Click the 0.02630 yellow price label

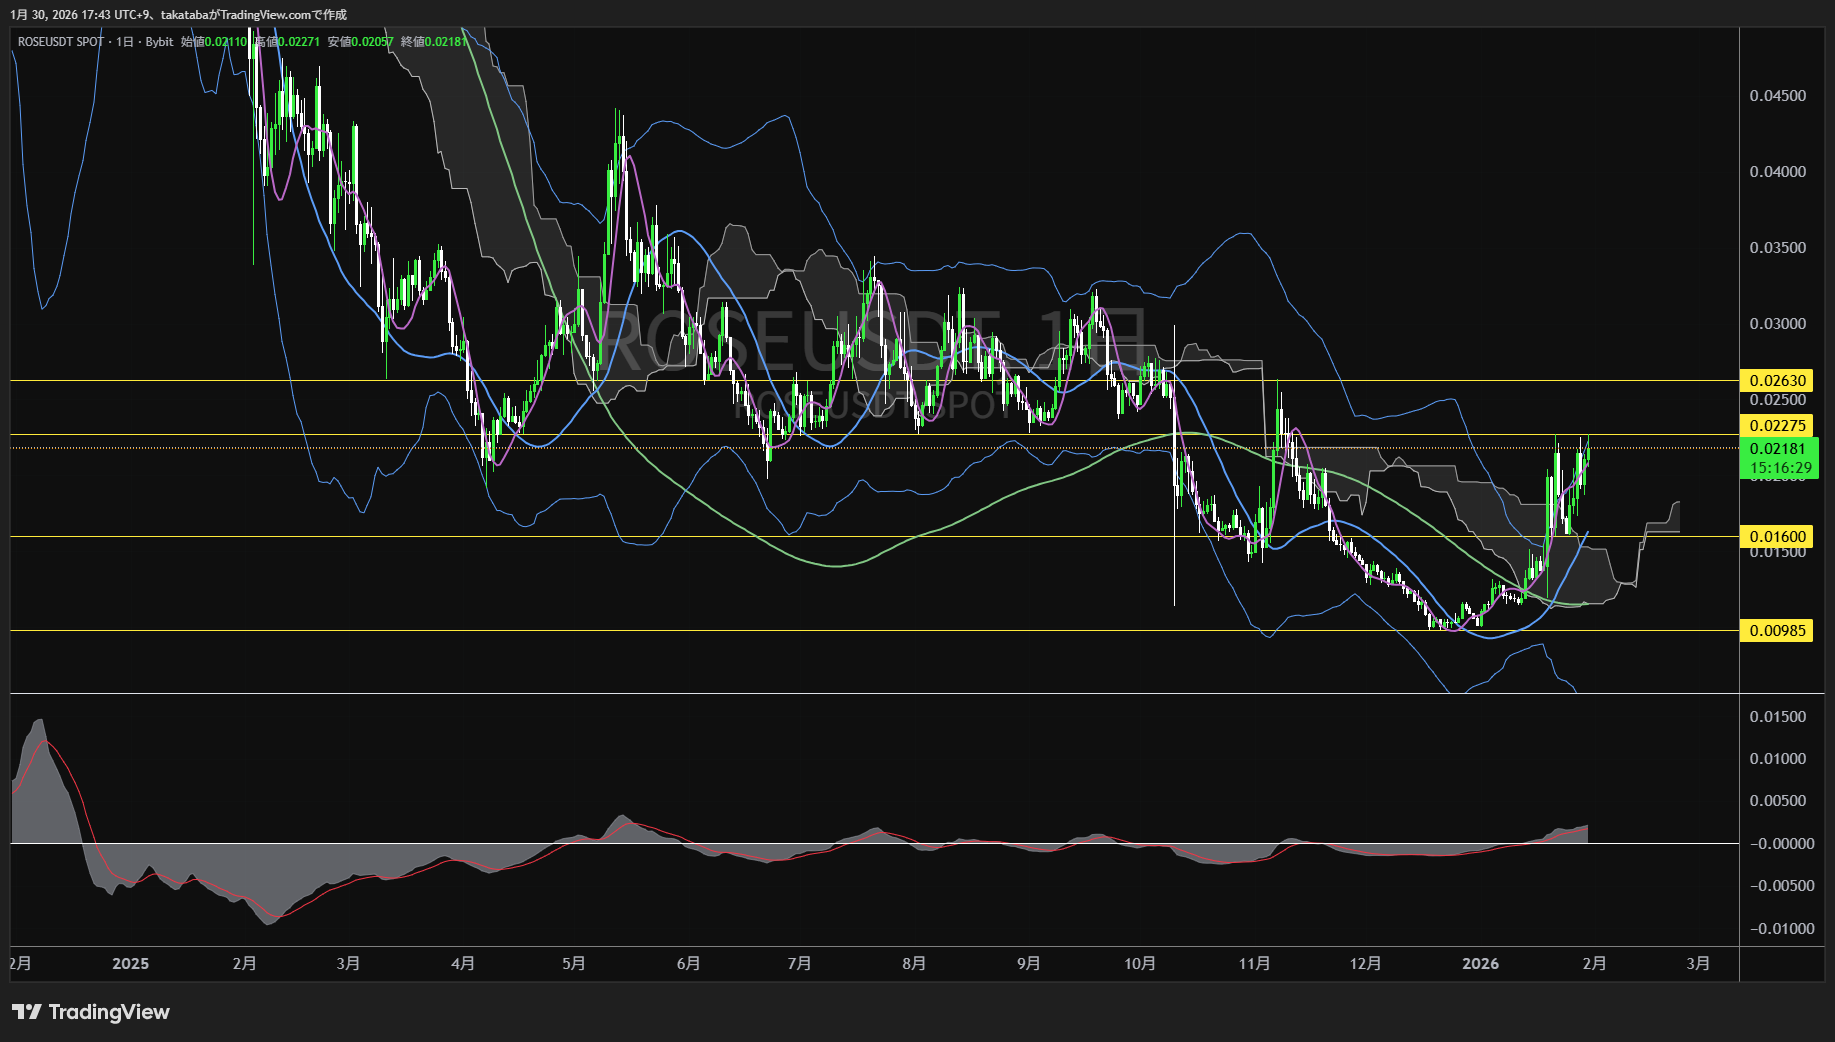point(1777,381)
